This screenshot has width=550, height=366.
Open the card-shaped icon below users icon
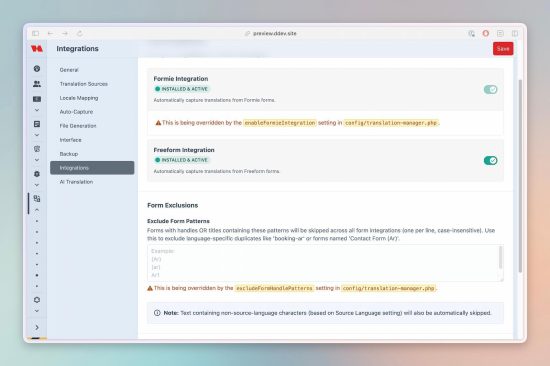(37, 99)
